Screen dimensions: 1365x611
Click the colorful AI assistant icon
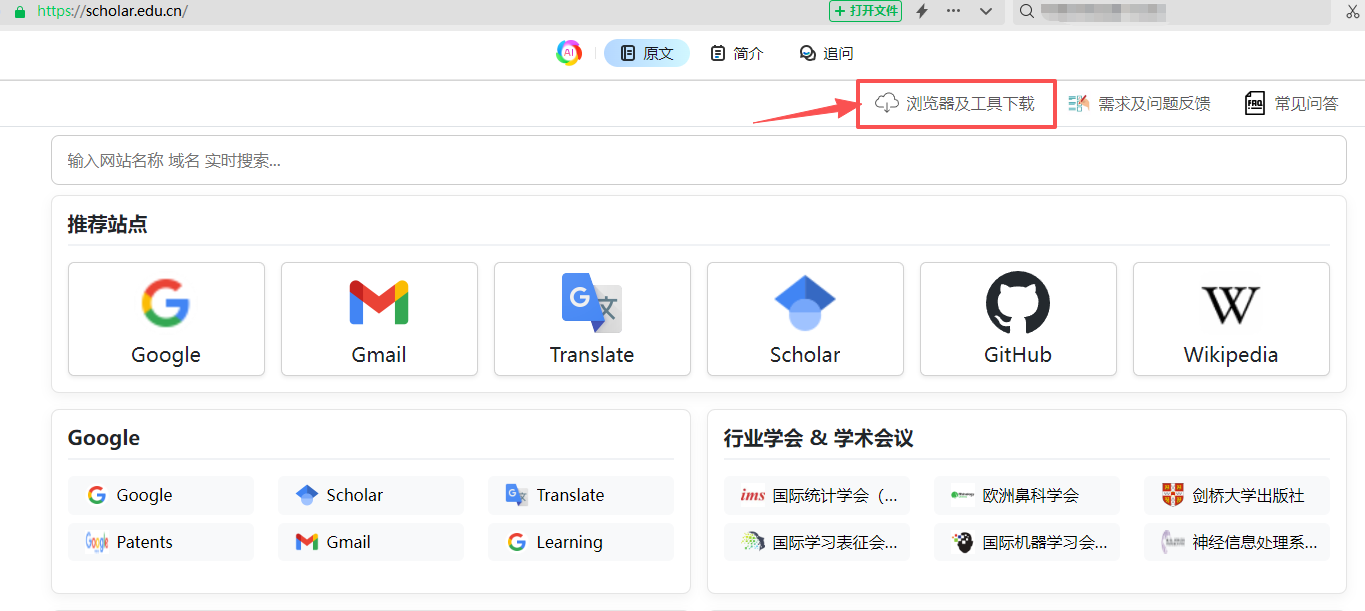coord(569,53)
